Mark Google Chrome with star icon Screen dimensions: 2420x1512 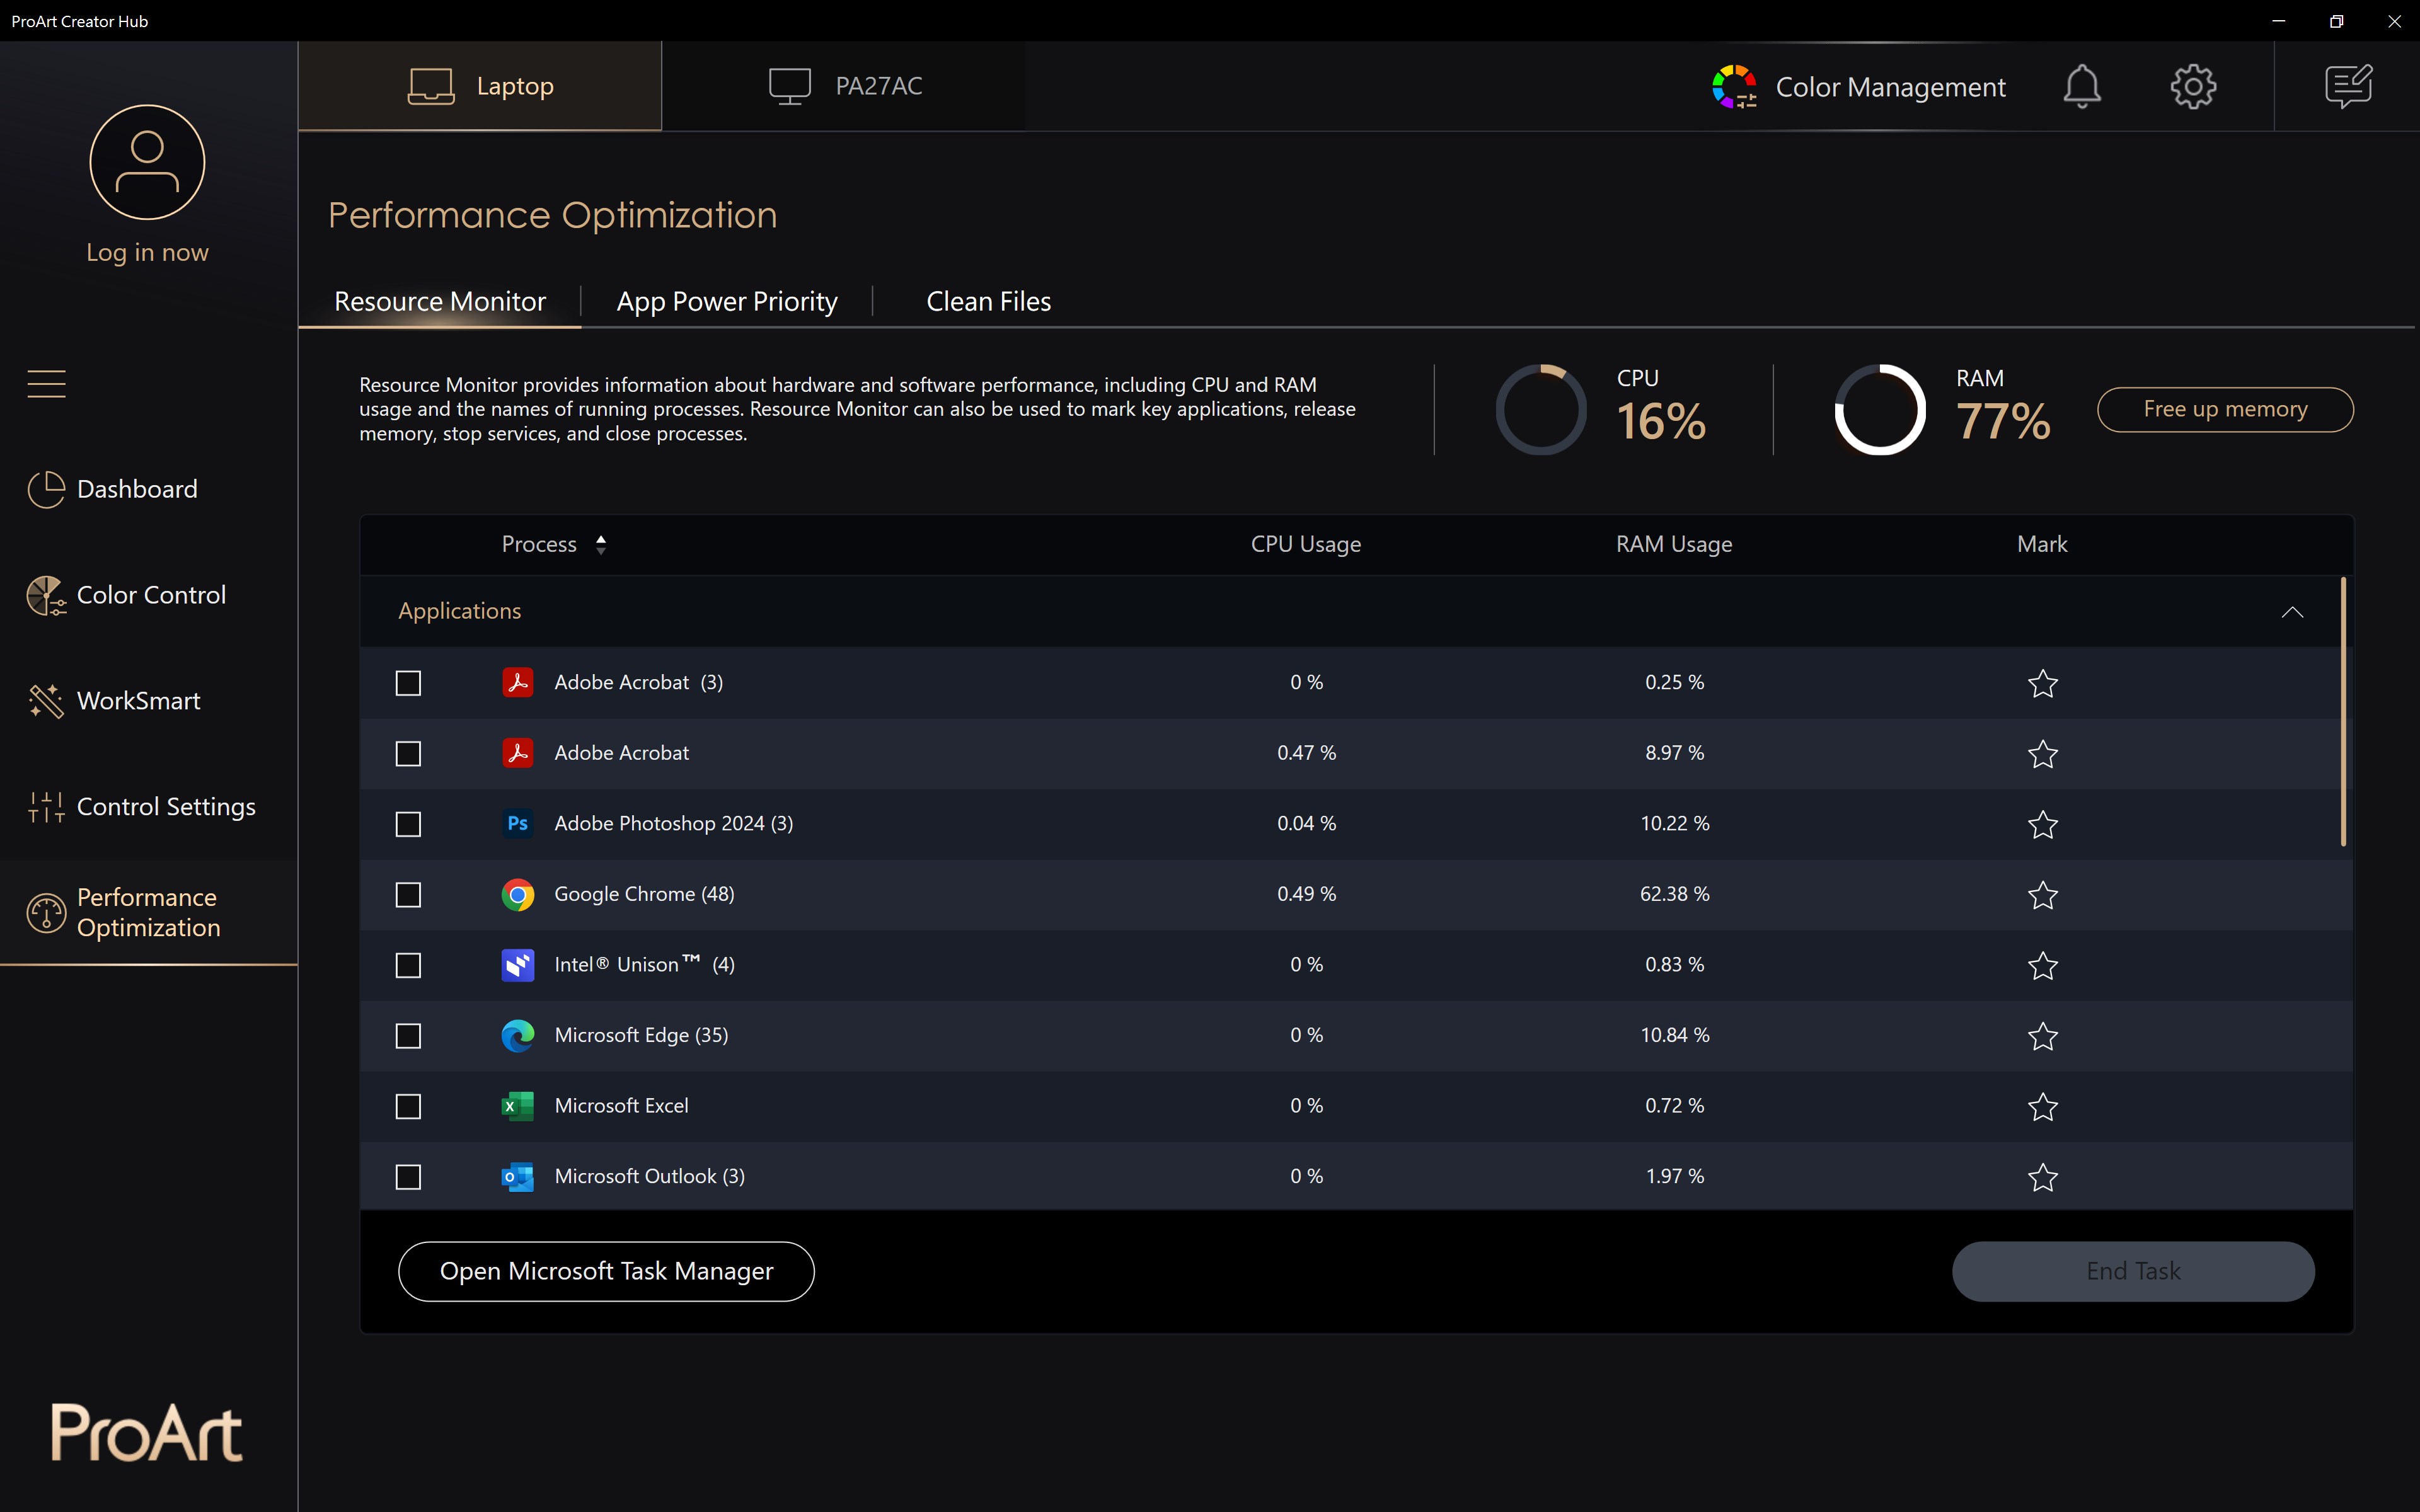2042,895
